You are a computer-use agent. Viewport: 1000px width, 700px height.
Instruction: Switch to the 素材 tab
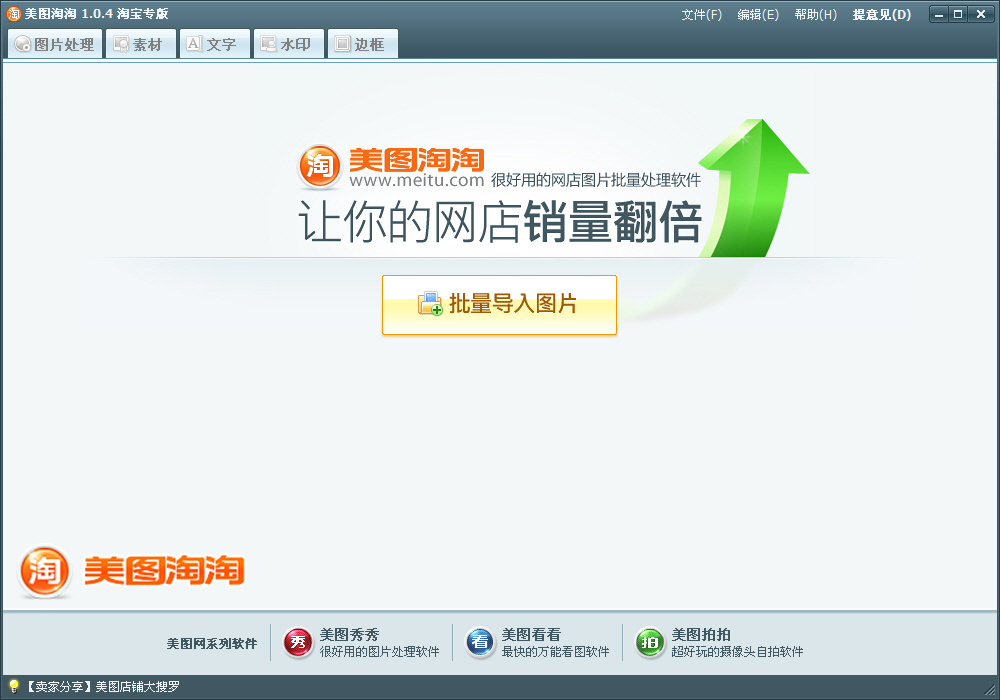click(140, 44)
